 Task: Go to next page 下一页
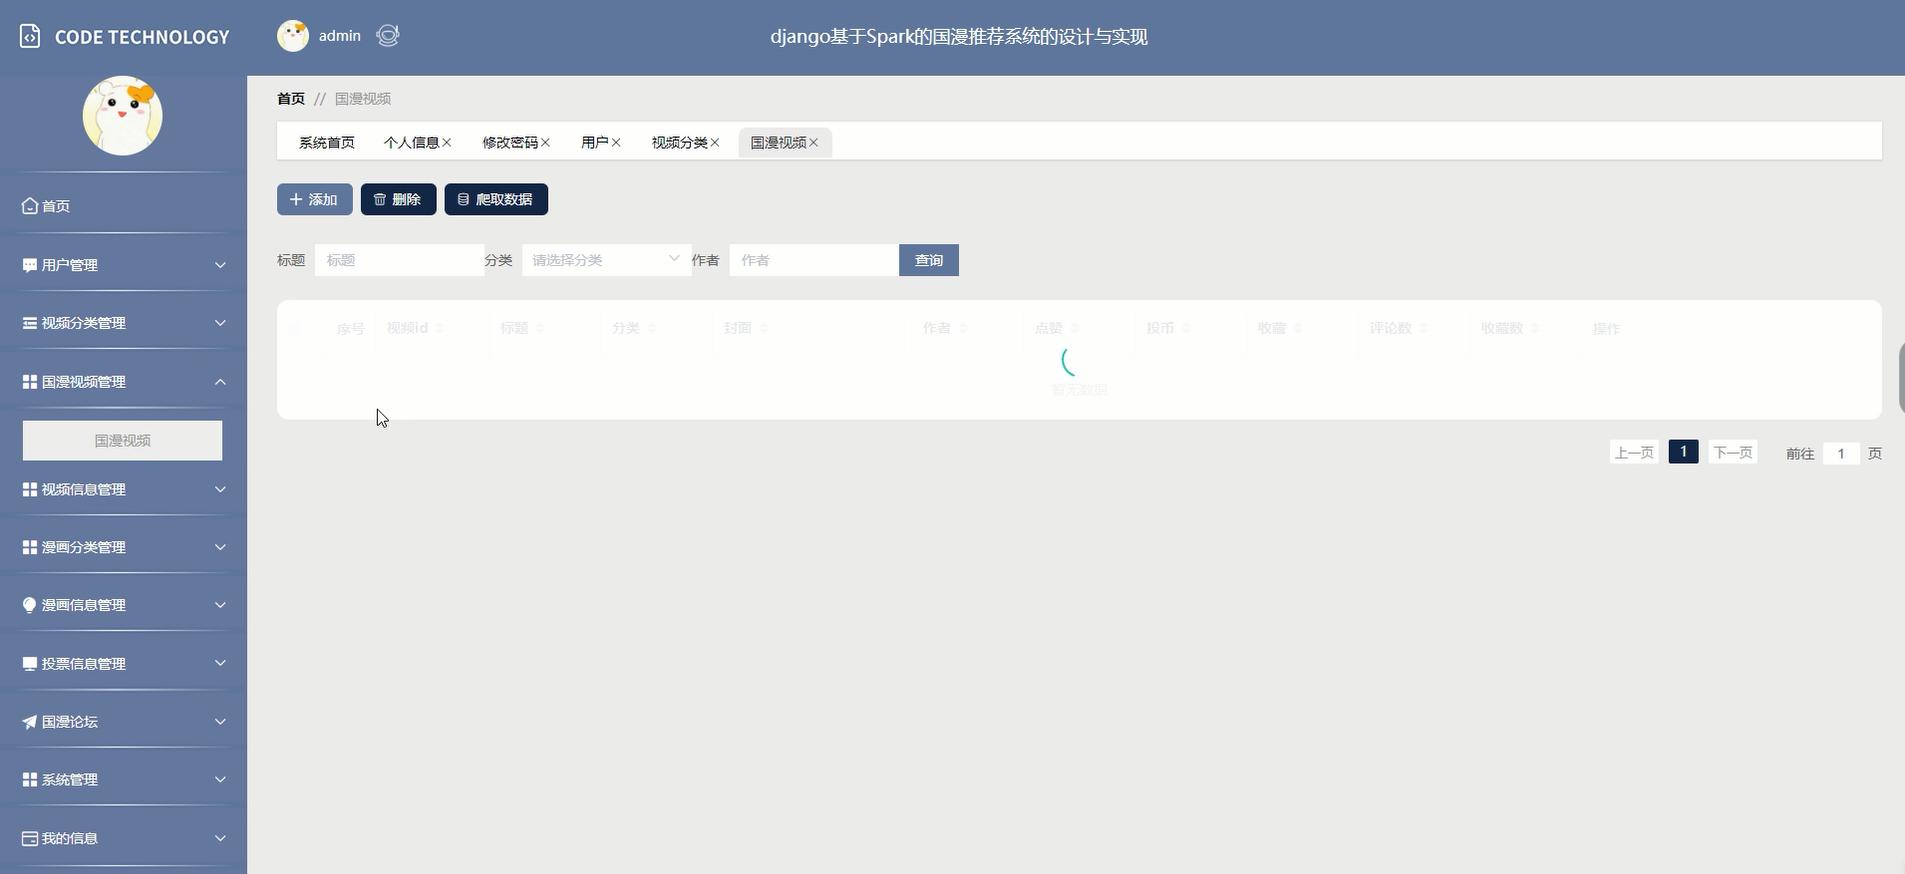(x=1733, y=453)
